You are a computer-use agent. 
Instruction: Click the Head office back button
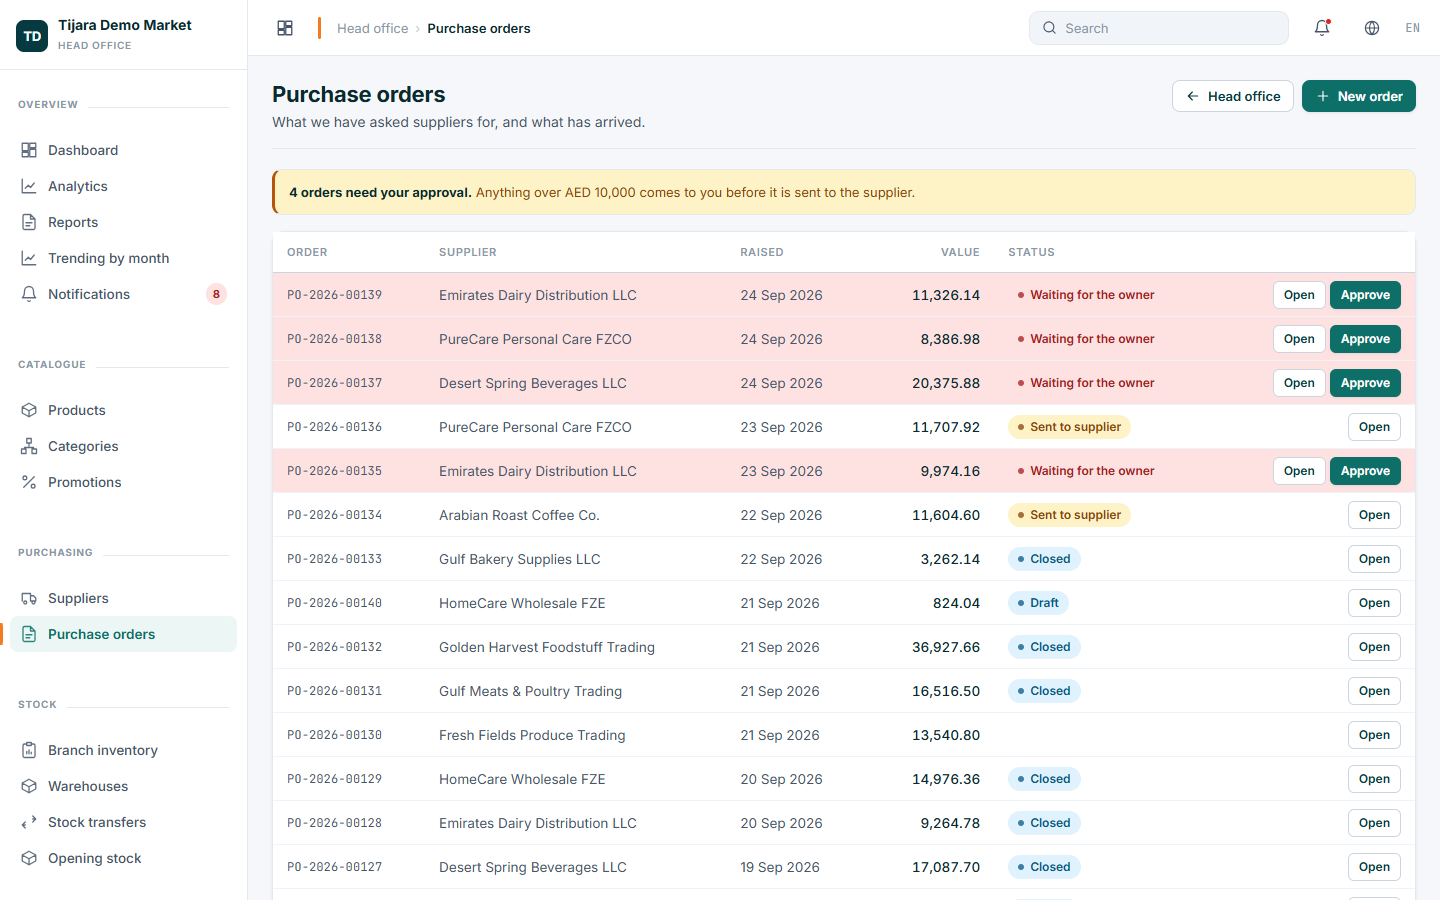pos(1233,96)
